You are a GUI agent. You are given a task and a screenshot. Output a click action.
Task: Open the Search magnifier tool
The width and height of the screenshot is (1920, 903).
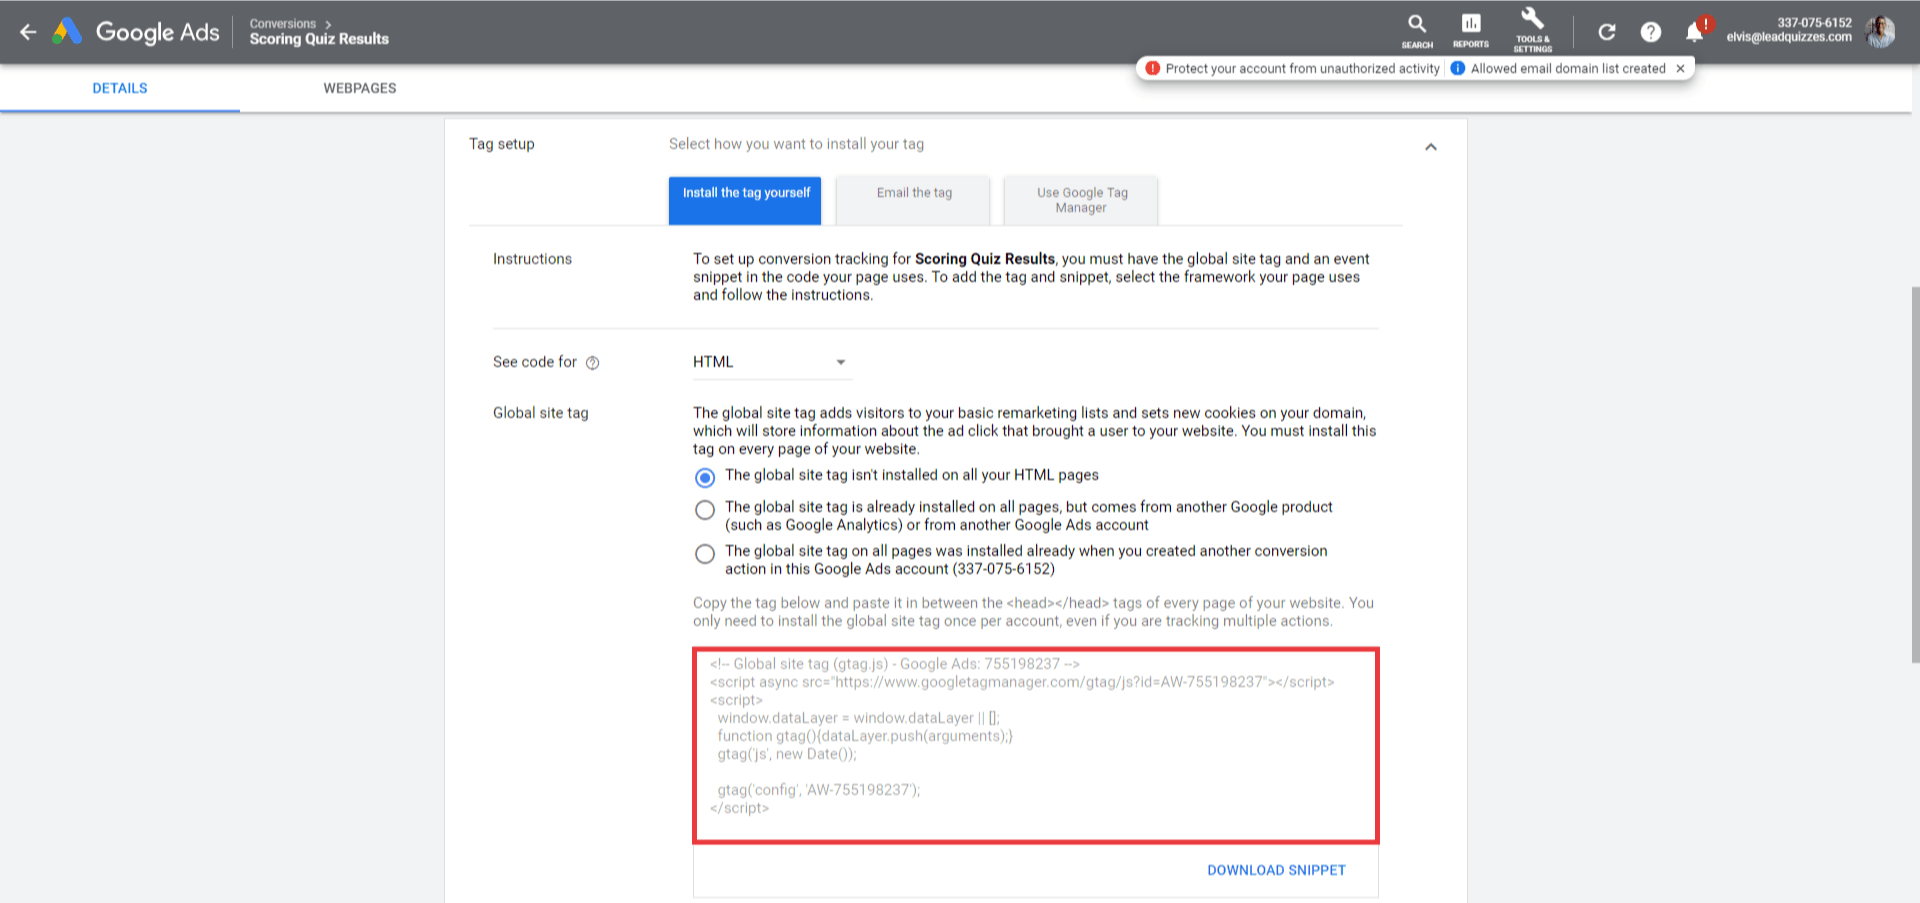1417,31
